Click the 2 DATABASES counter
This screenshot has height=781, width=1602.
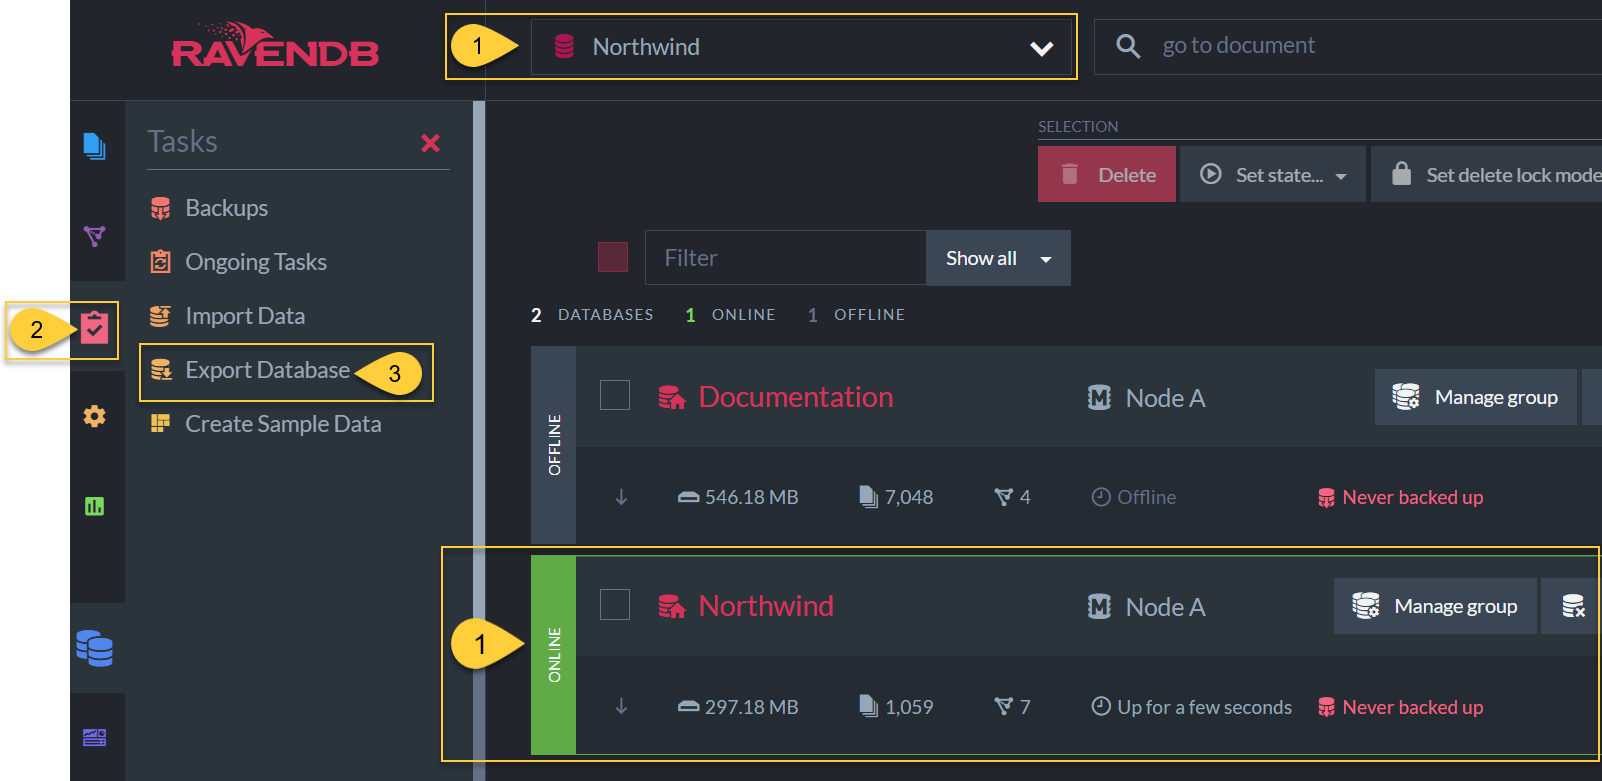591,315
